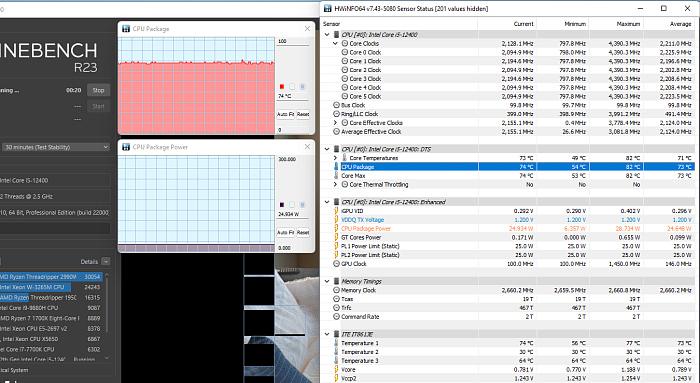The width and height of the screenshot is (700, 383).
Task: Click the clock icon beside Bus Clock
Action: [x=336, y=105]
